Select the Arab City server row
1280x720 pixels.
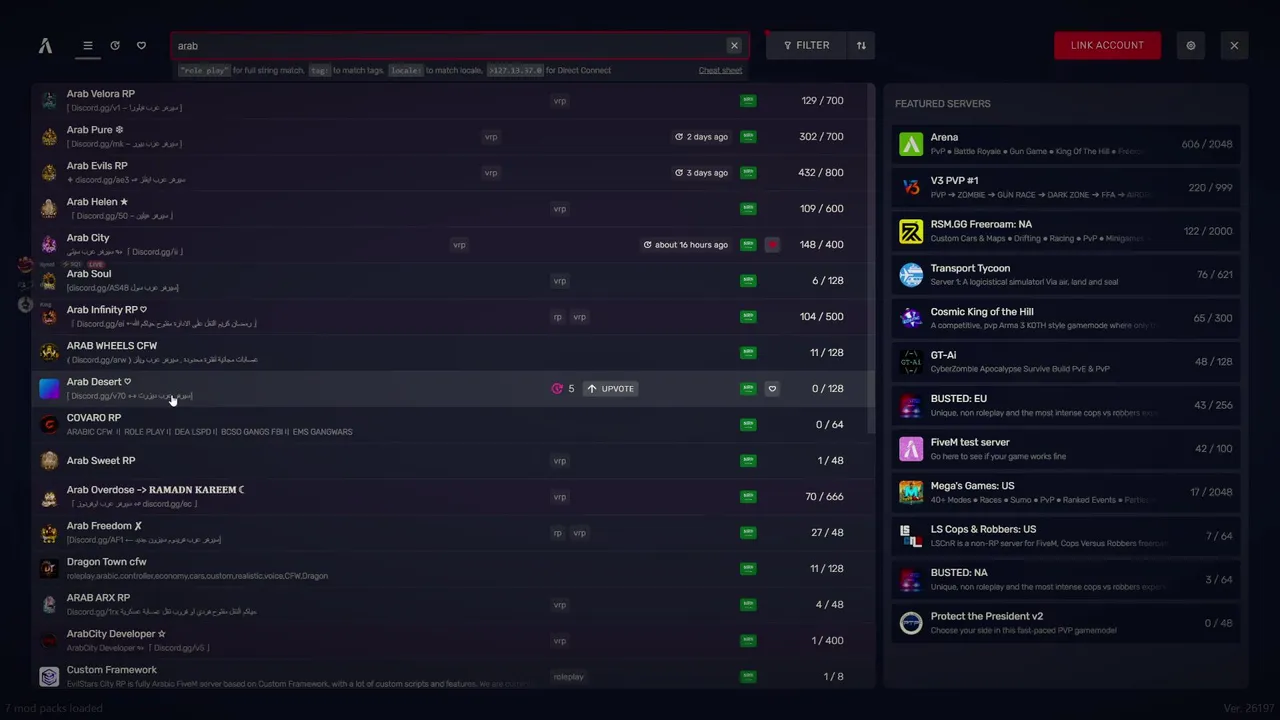tap(300, 244)
